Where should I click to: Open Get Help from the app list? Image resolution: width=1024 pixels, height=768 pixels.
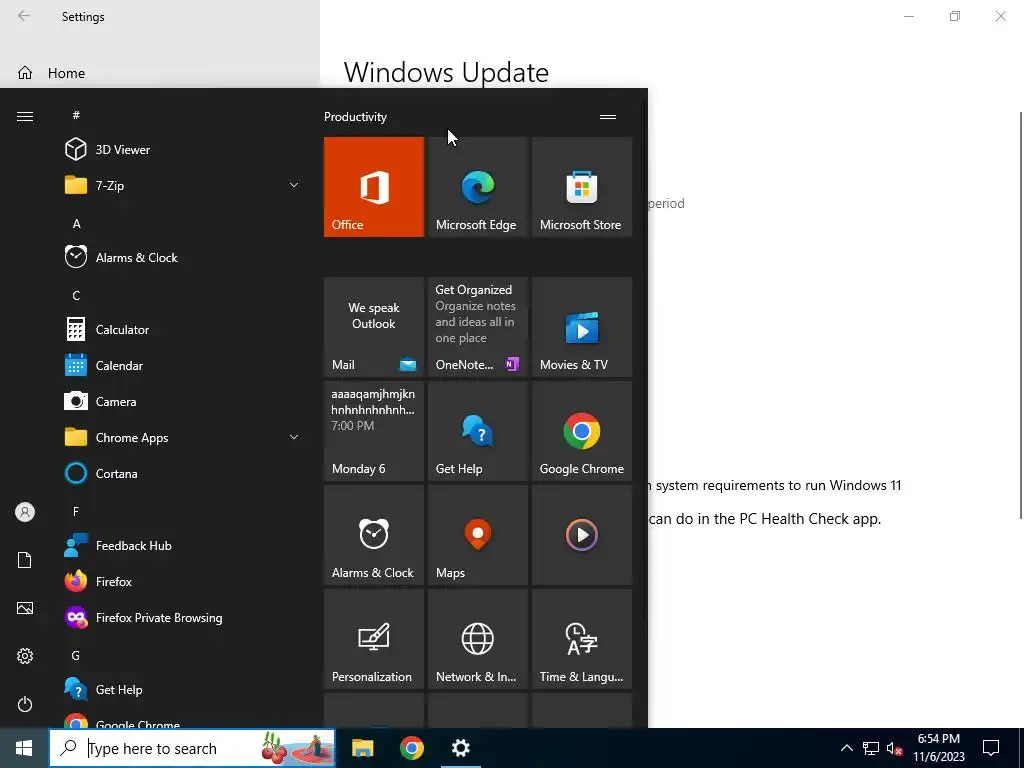coord(183,690)
